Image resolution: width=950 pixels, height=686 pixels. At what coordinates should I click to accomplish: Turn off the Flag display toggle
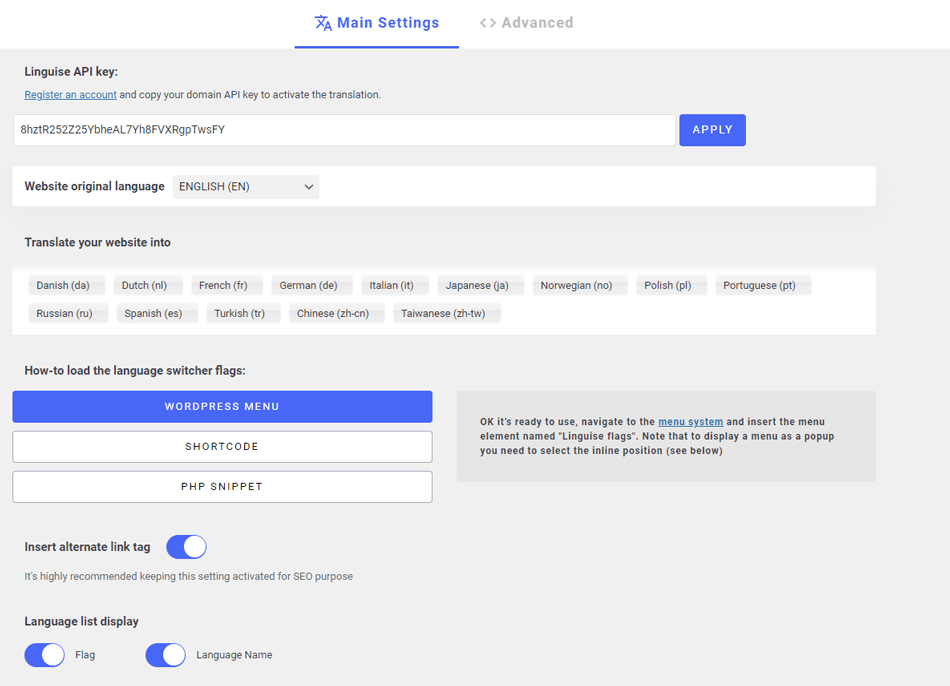pyautogui.click(x=44, y=654)
